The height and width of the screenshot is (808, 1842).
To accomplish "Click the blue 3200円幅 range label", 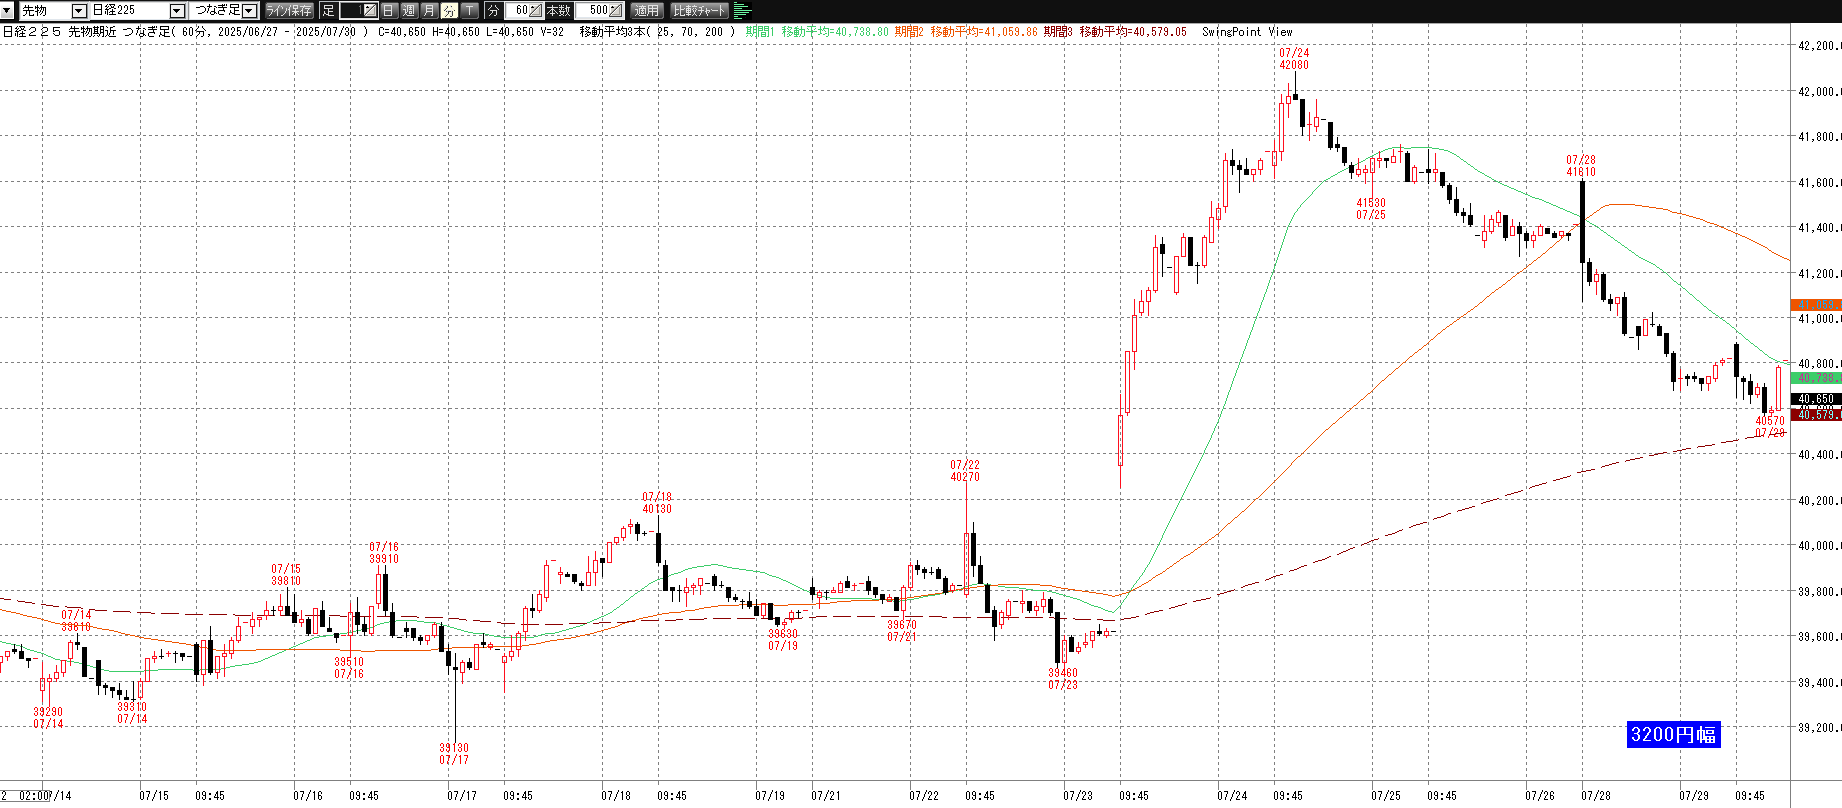I will (x=1673, y=735).
